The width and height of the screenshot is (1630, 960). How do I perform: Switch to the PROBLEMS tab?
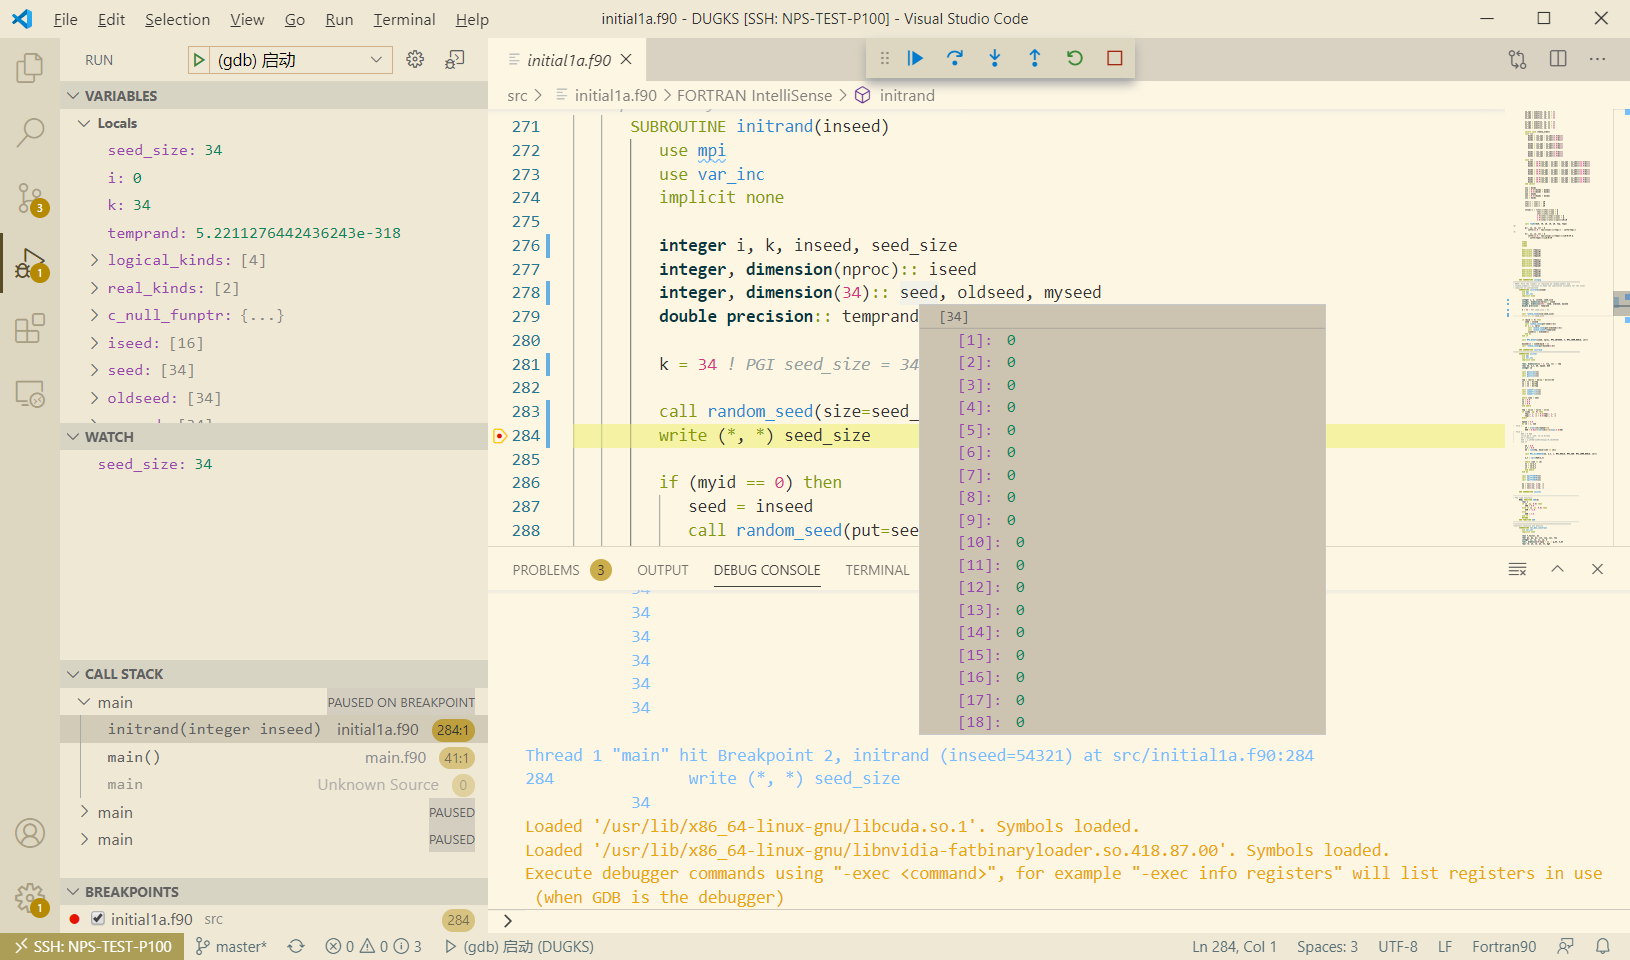click(546, 570)
